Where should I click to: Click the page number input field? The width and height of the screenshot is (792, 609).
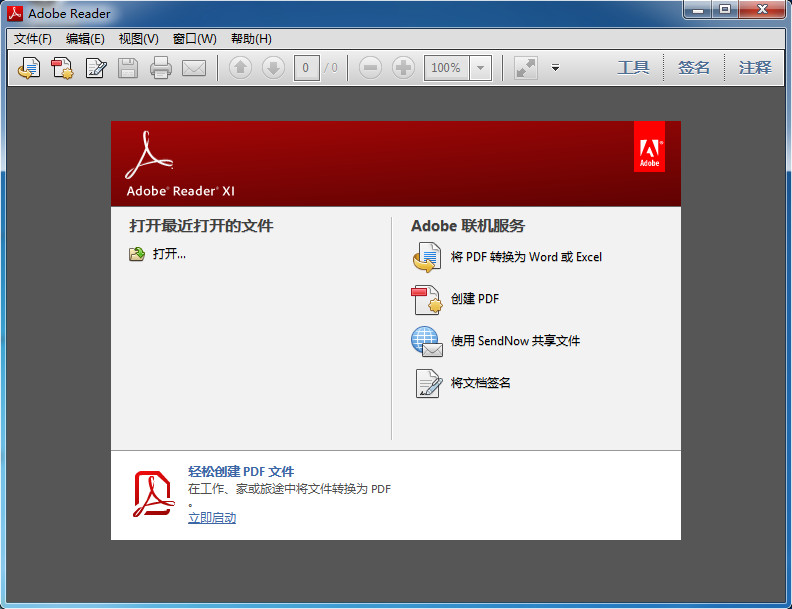pyautogui.click(x=306, y=68)
